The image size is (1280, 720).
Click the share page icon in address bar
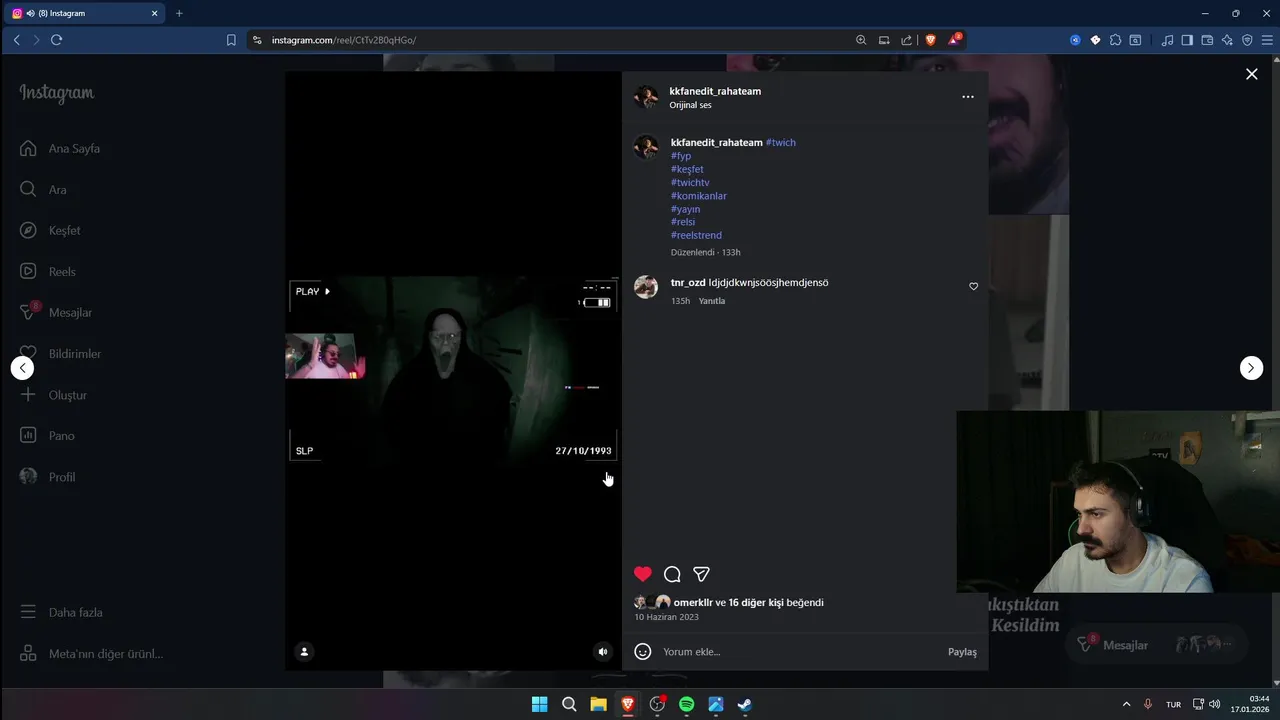[906, 40]
